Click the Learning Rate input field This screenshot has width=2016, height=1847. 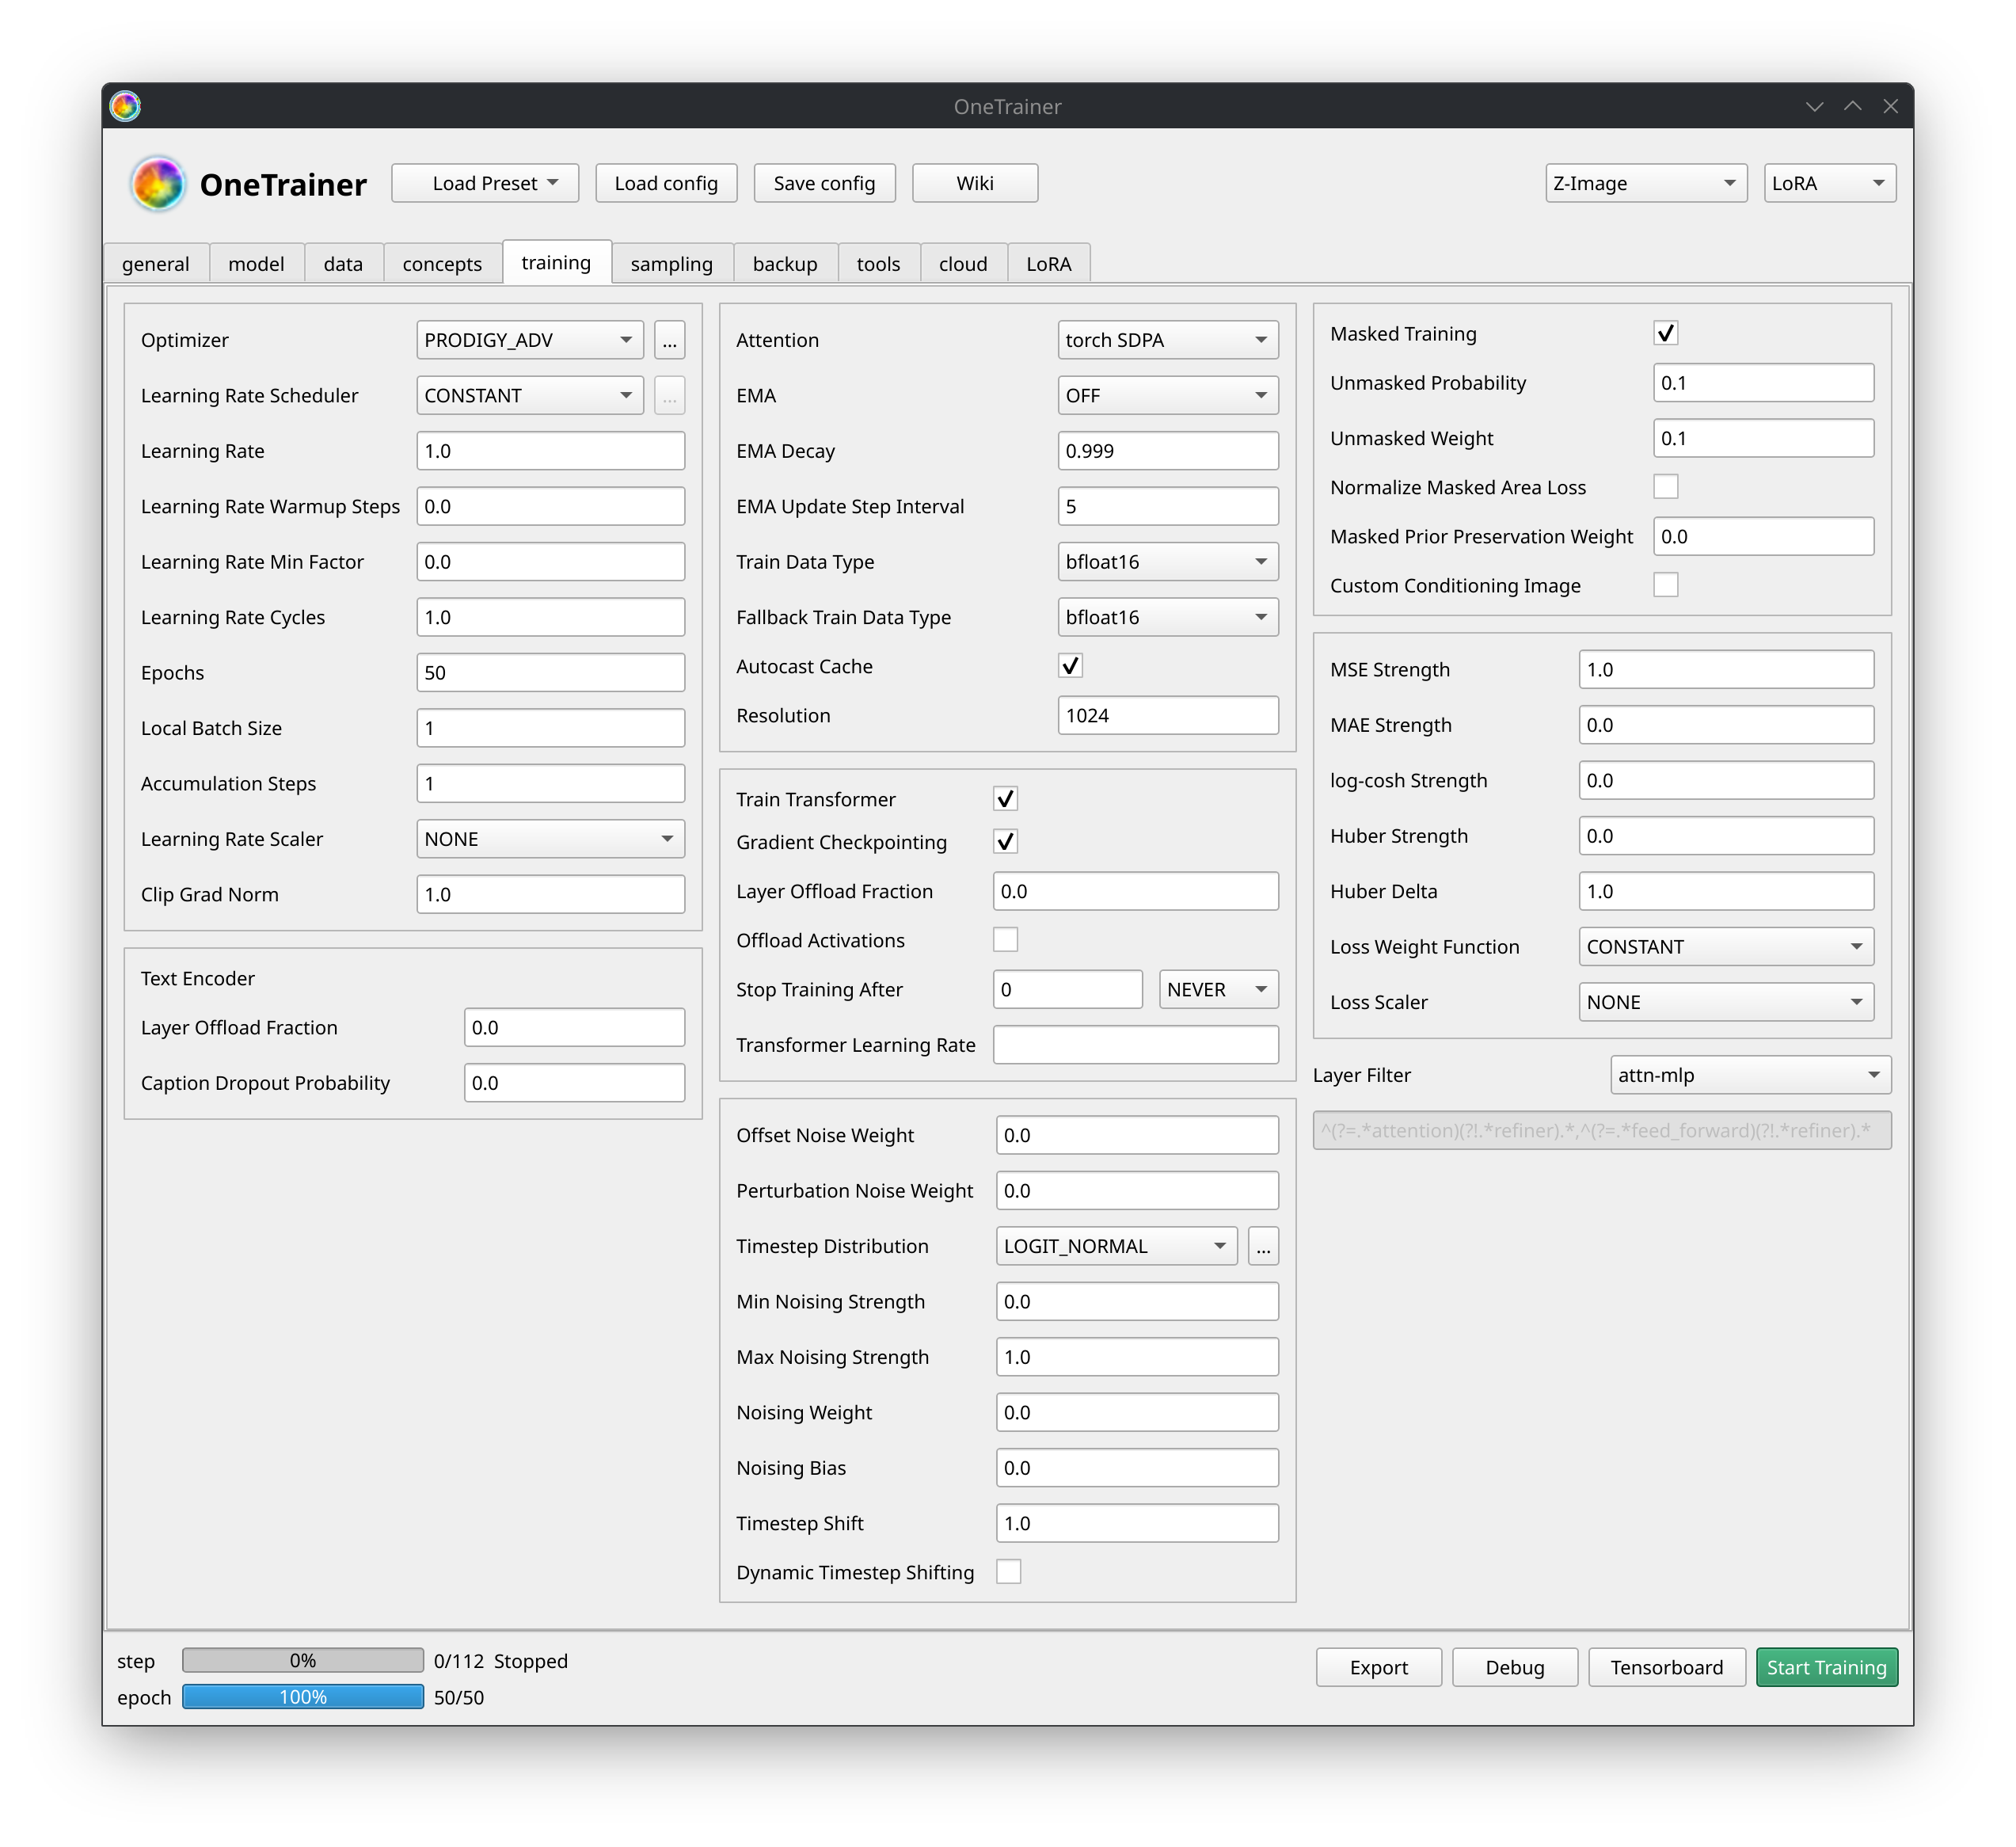(551, 451)
